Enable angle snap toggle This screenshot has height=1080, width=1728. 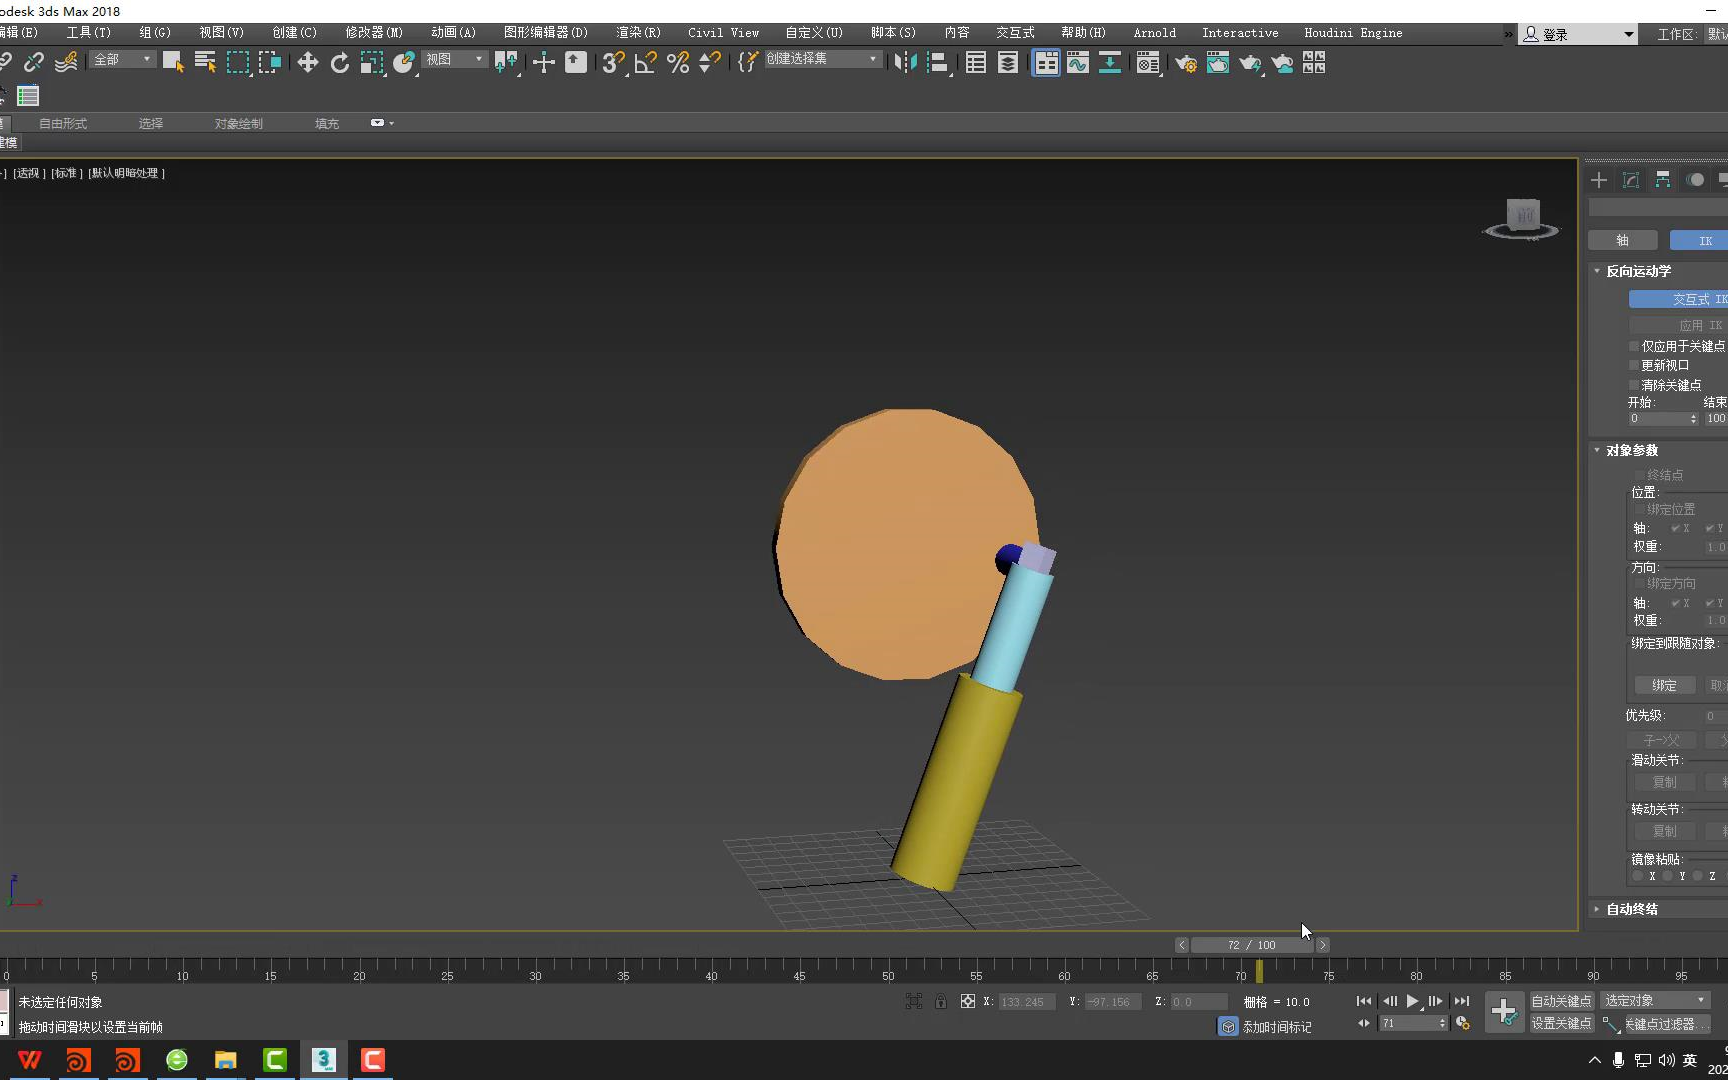[x=645, y=62]
